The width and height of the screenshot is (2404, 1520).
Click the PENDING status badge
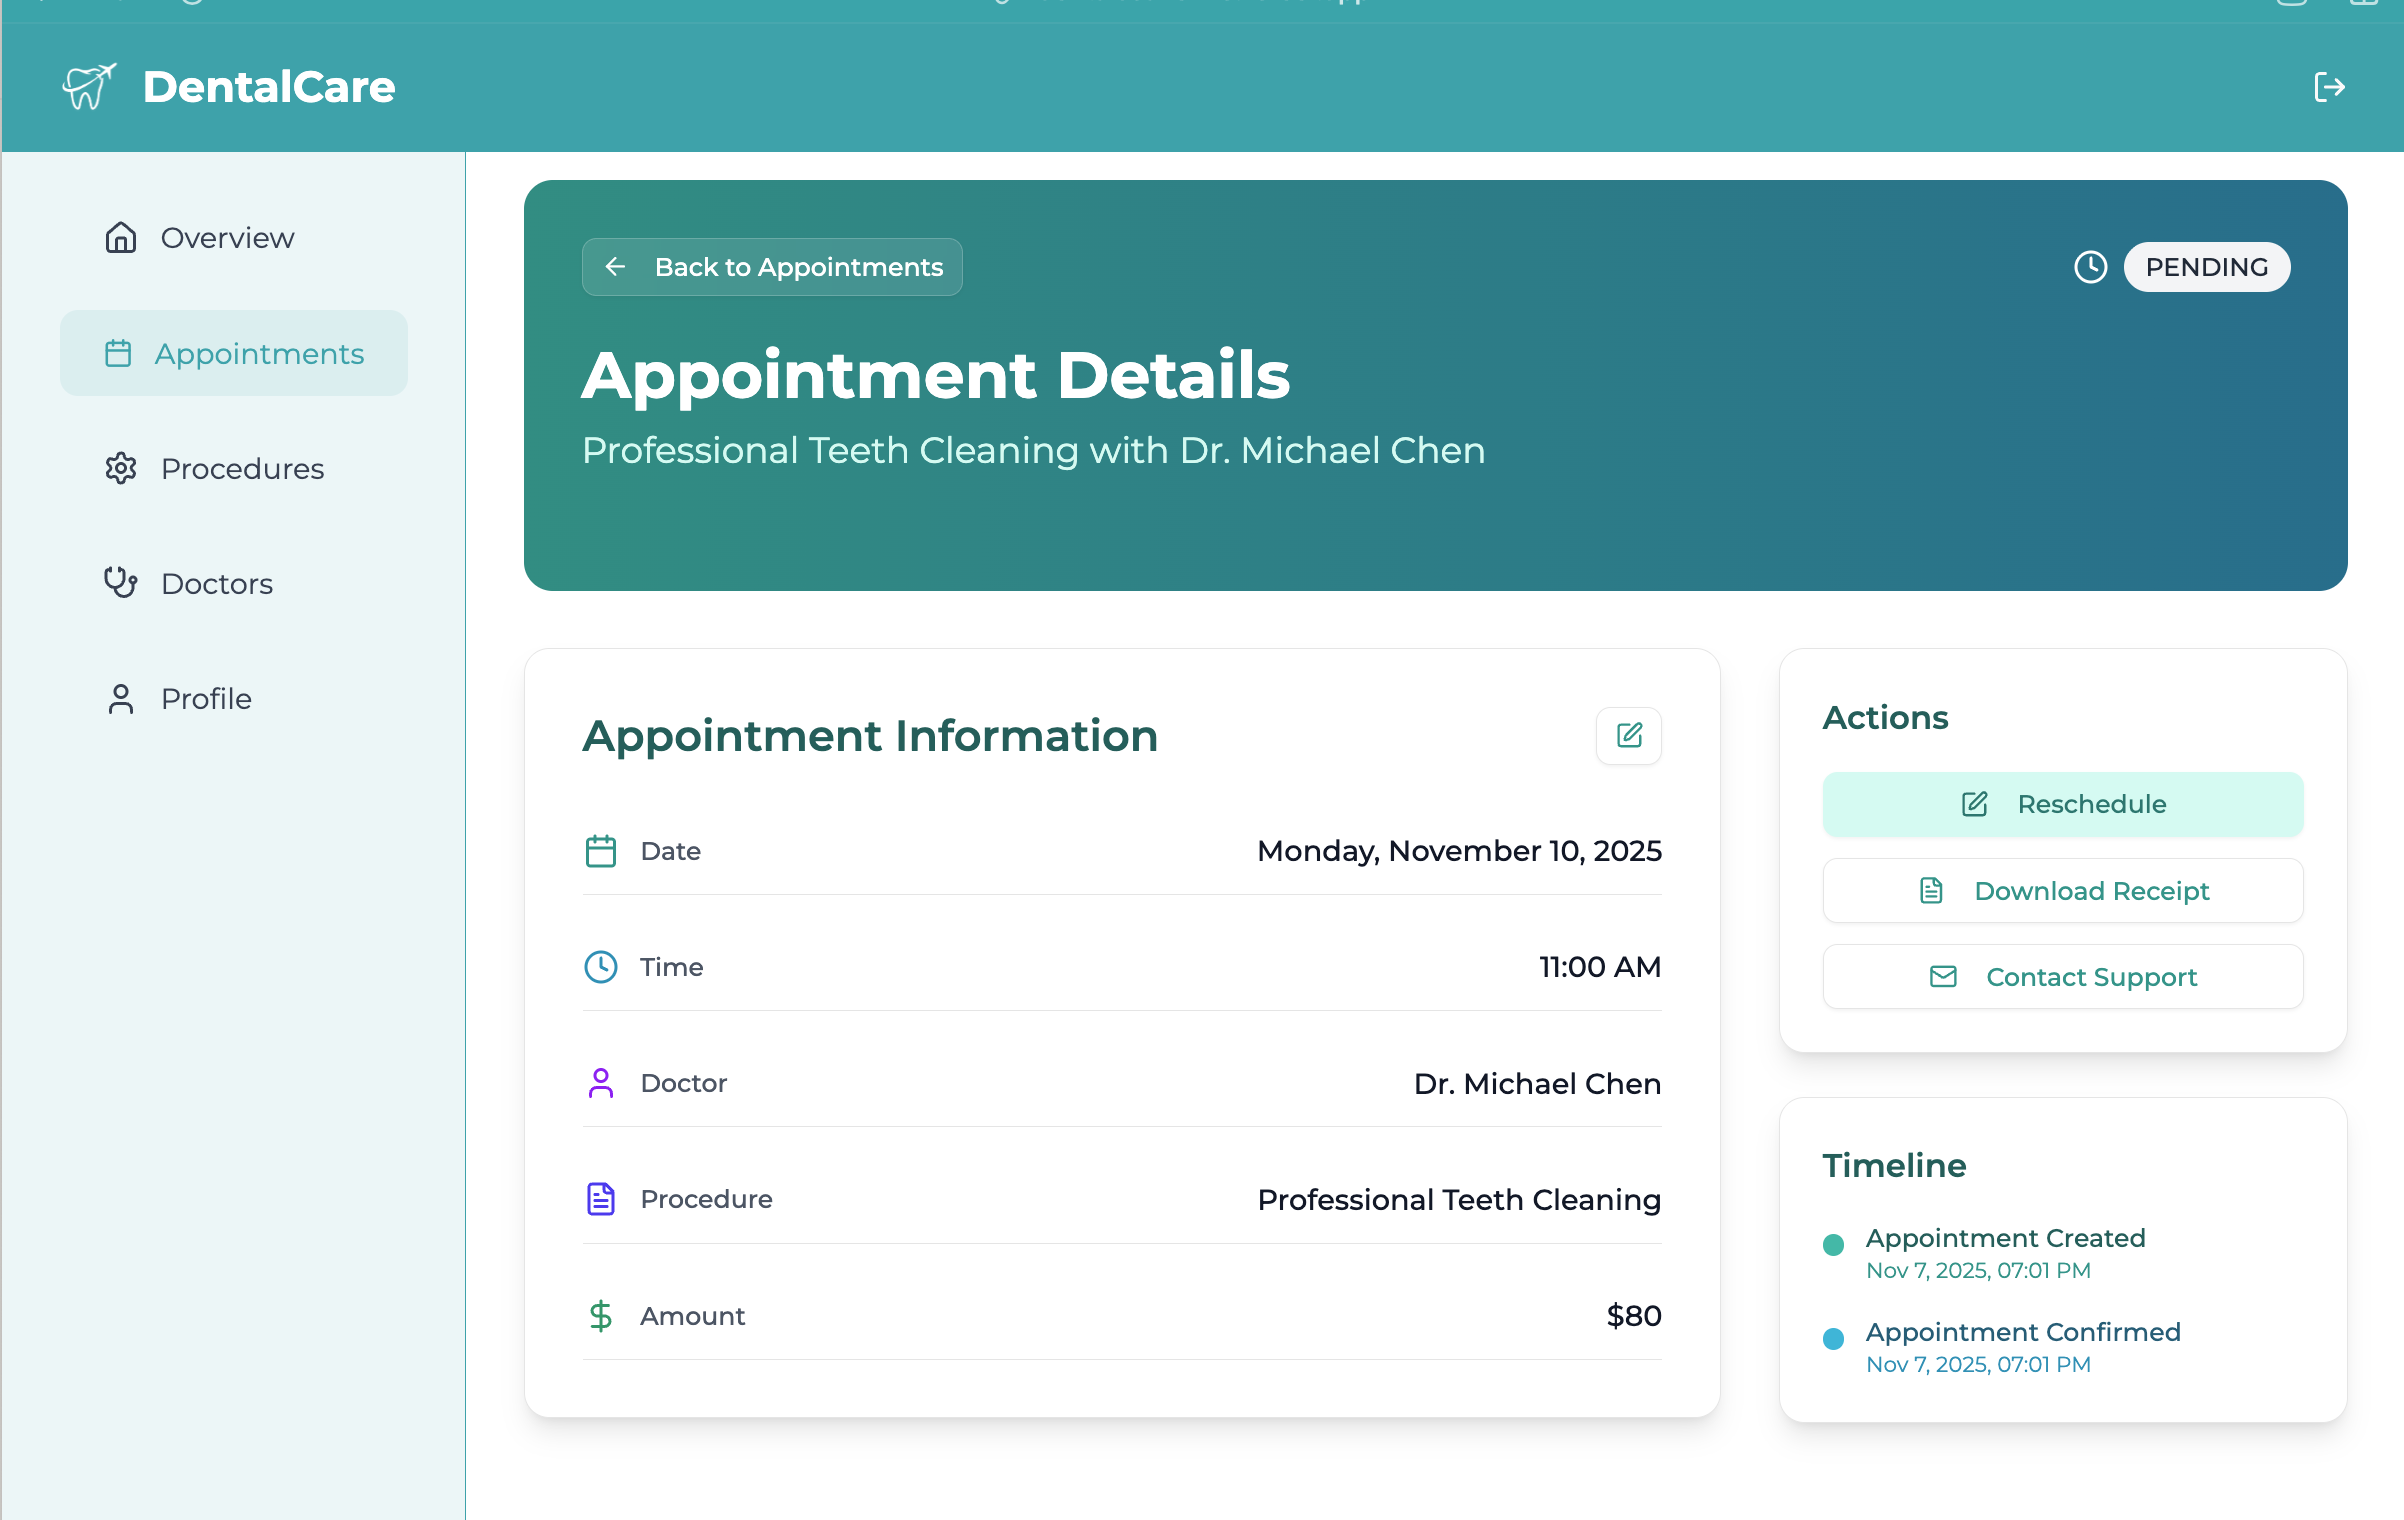(2207, 267)
